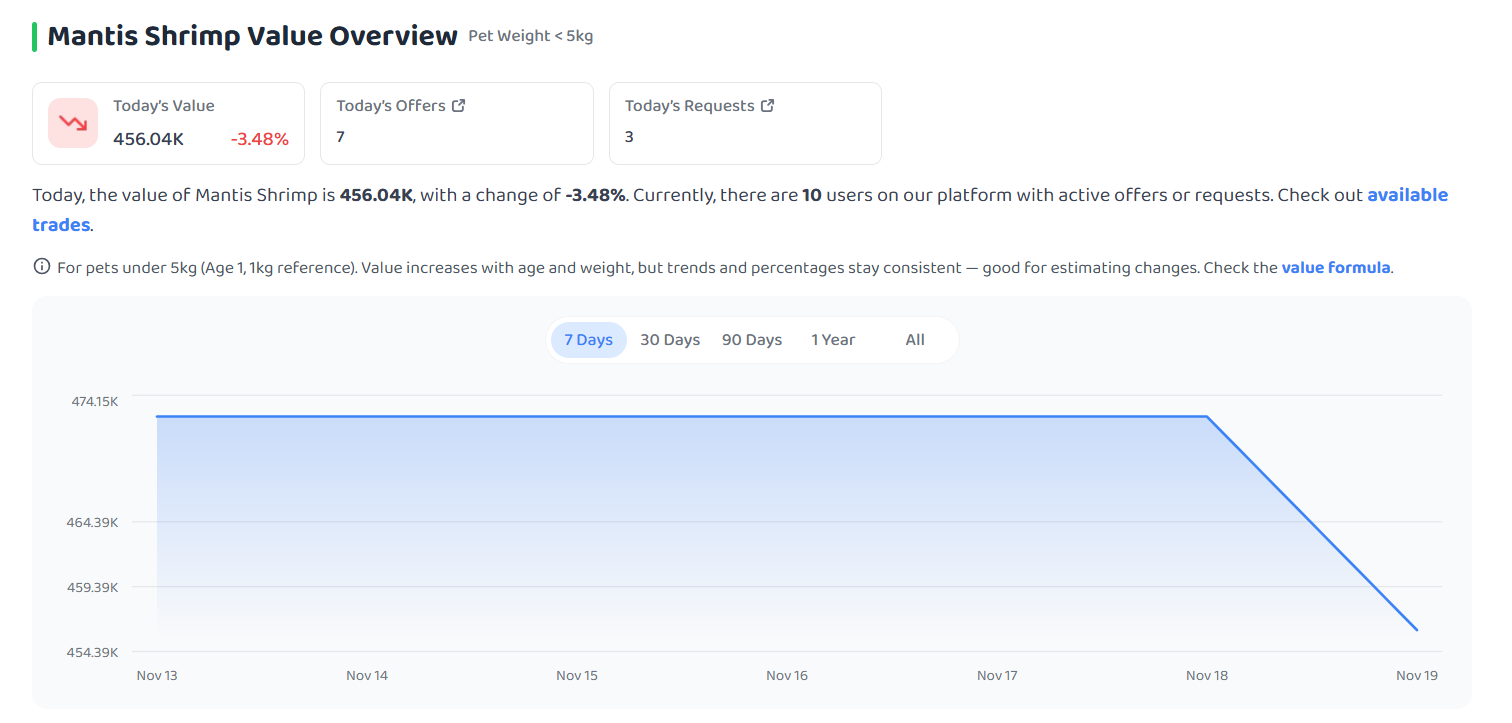Click the -3.48% change value
This screenshot has width=1512, height=723.
(260, 139)
